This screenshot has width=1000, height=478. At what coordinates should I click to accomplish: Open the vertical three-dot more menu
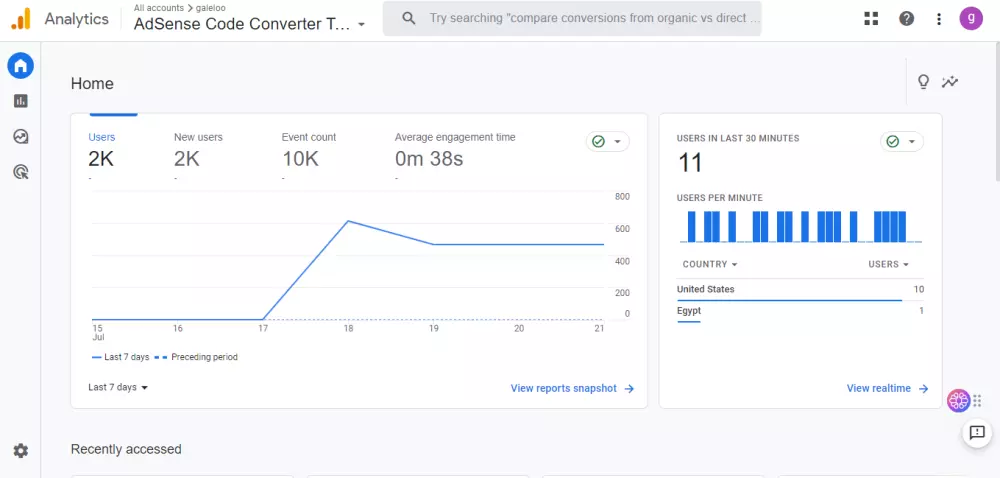pyautogui.click(x=938, y=18)
